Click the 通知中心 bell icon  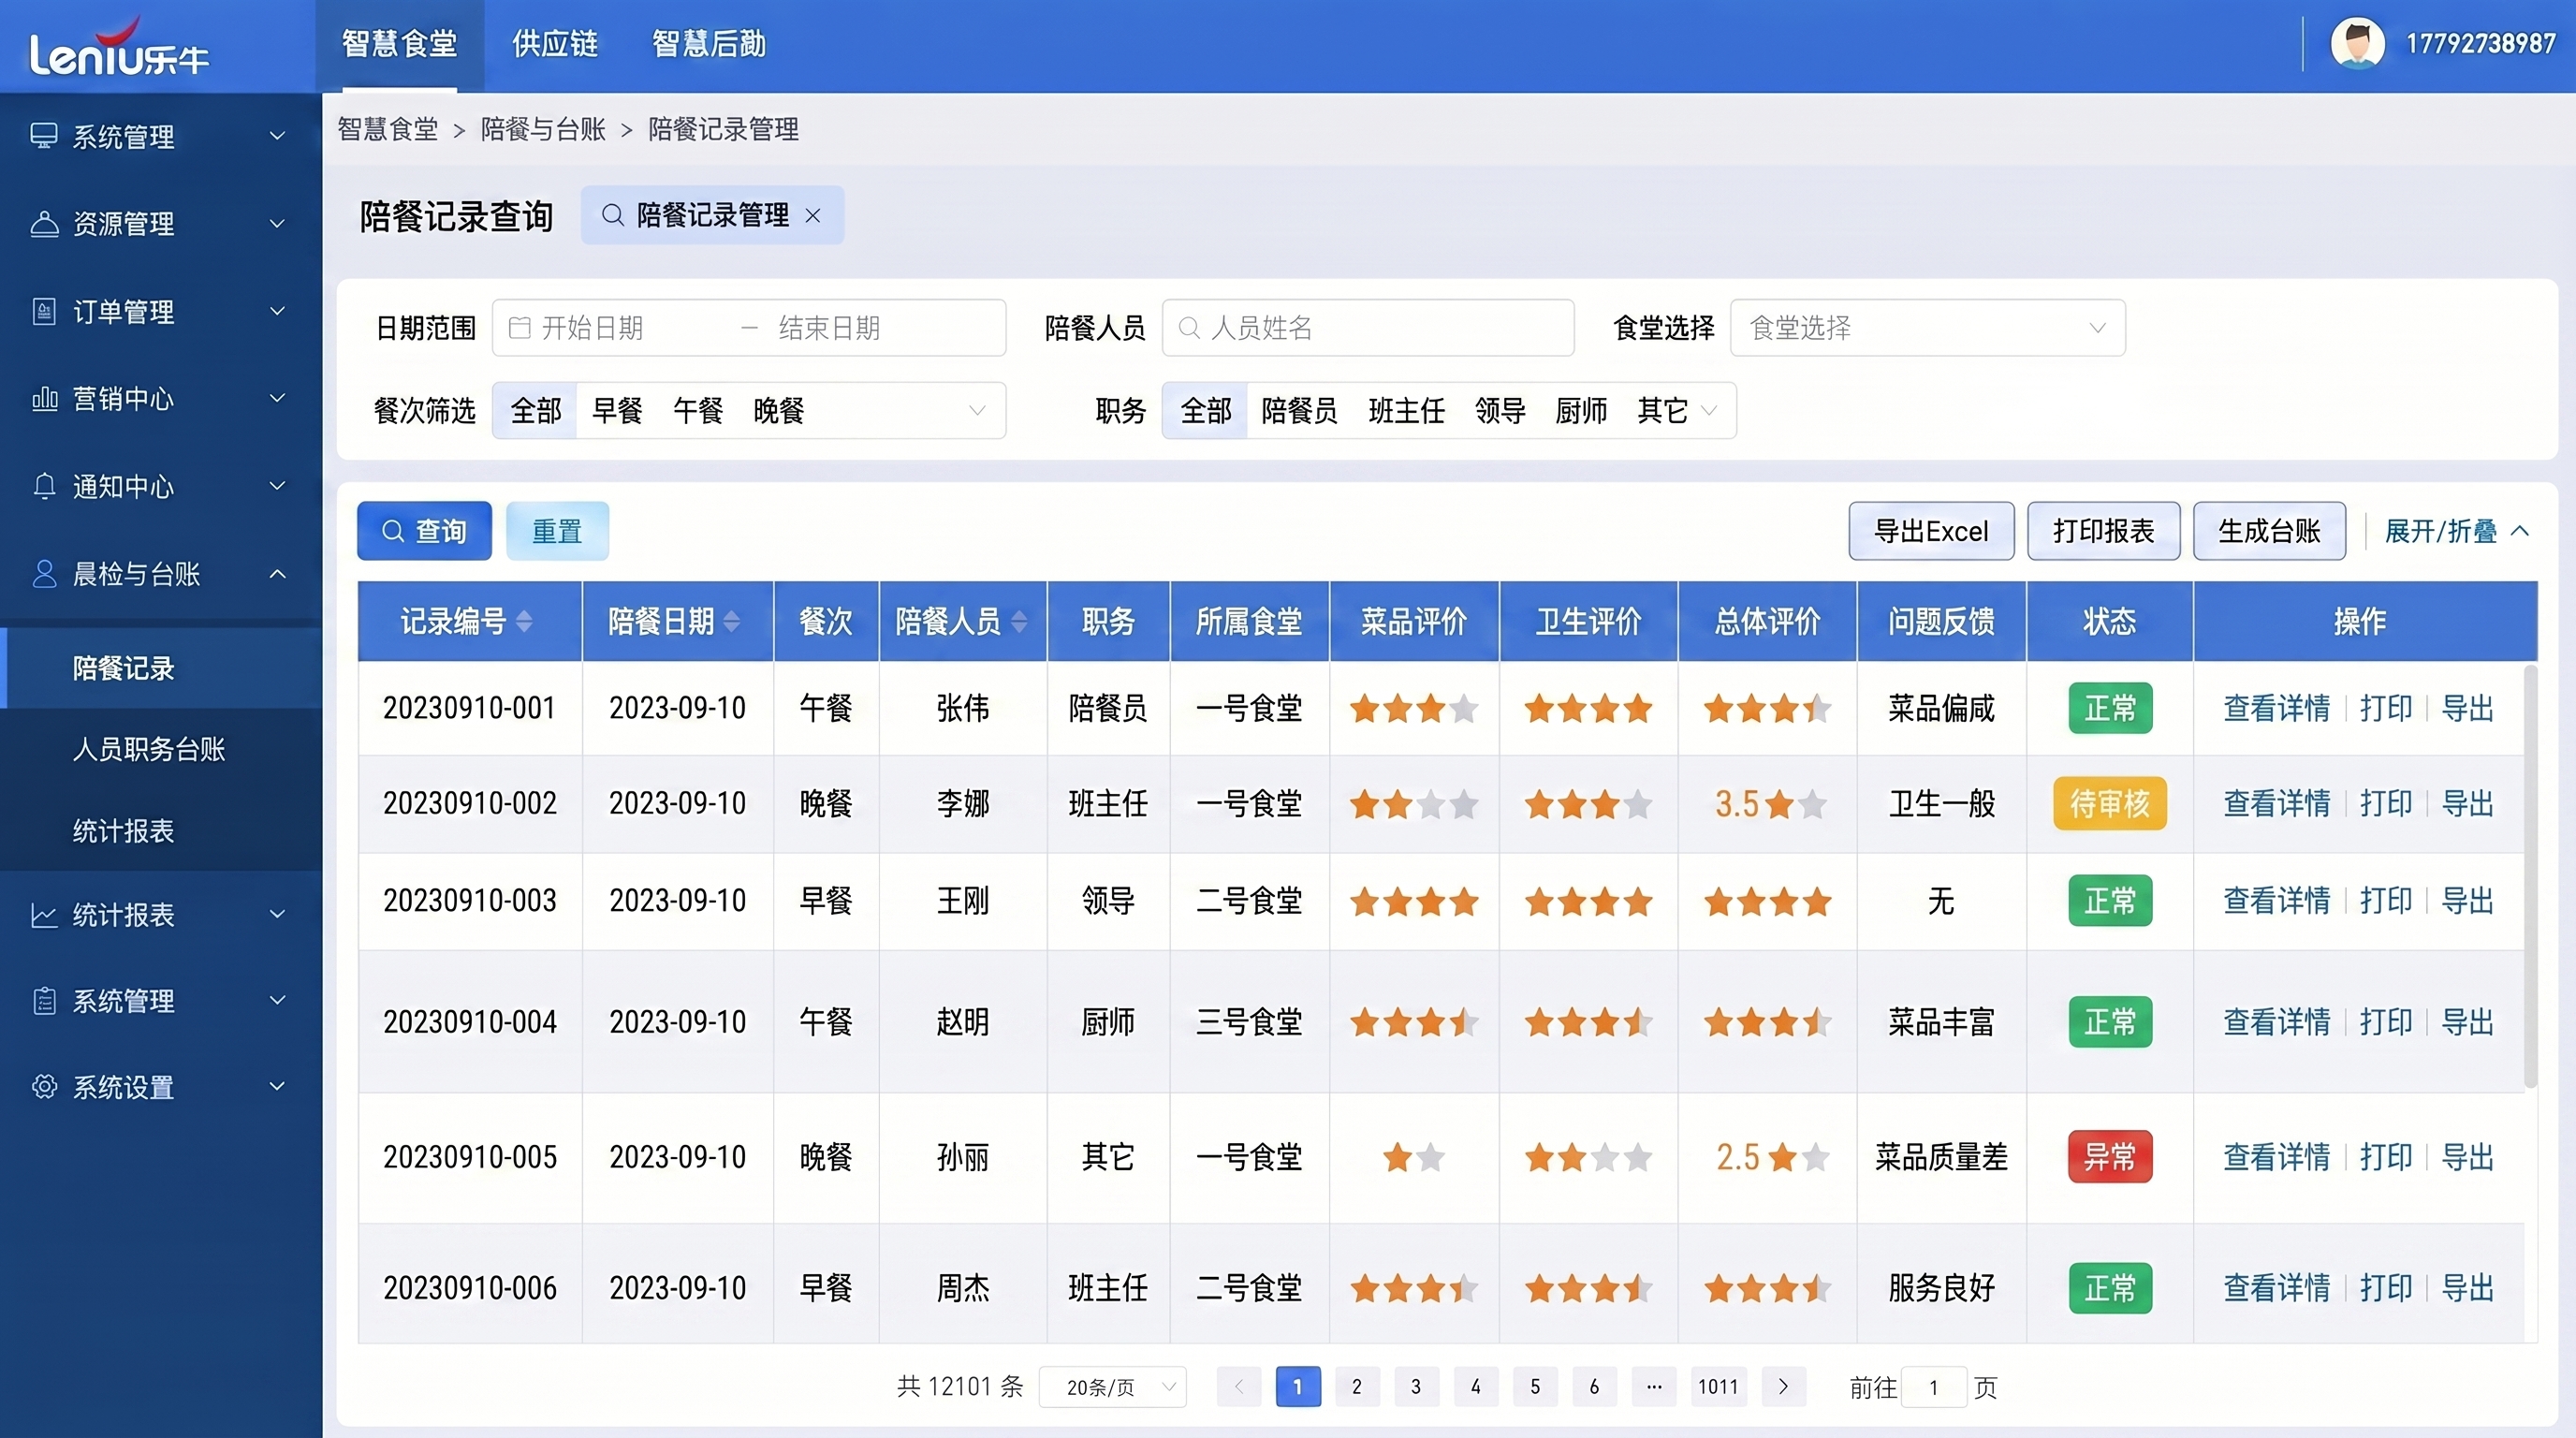[x=44, y=486]
